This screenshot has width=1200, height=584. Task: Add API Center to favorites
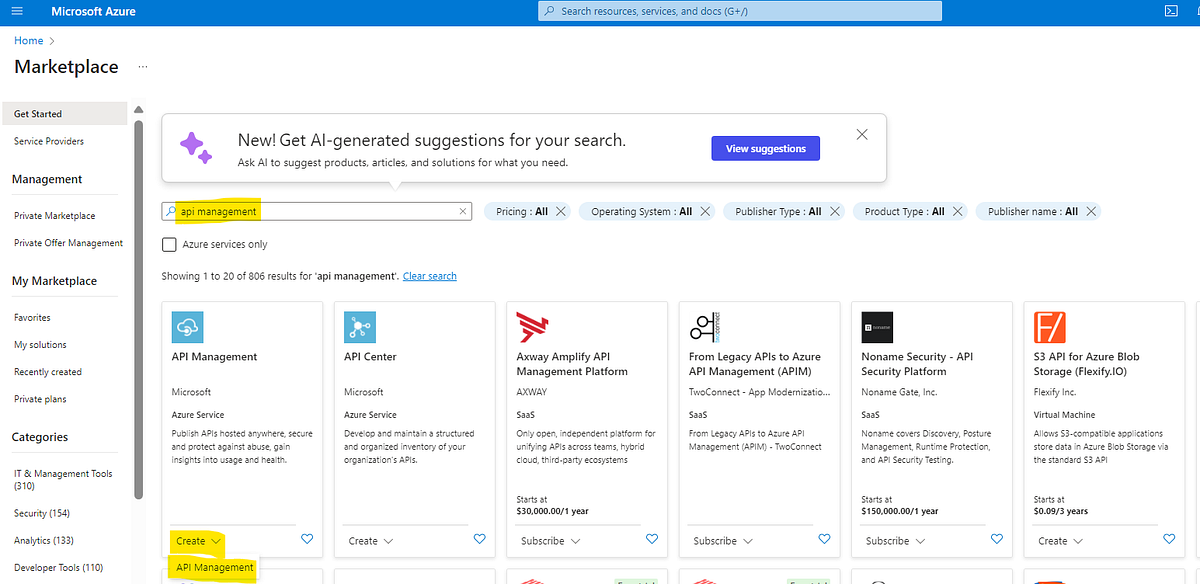click(x=479, y=540)
